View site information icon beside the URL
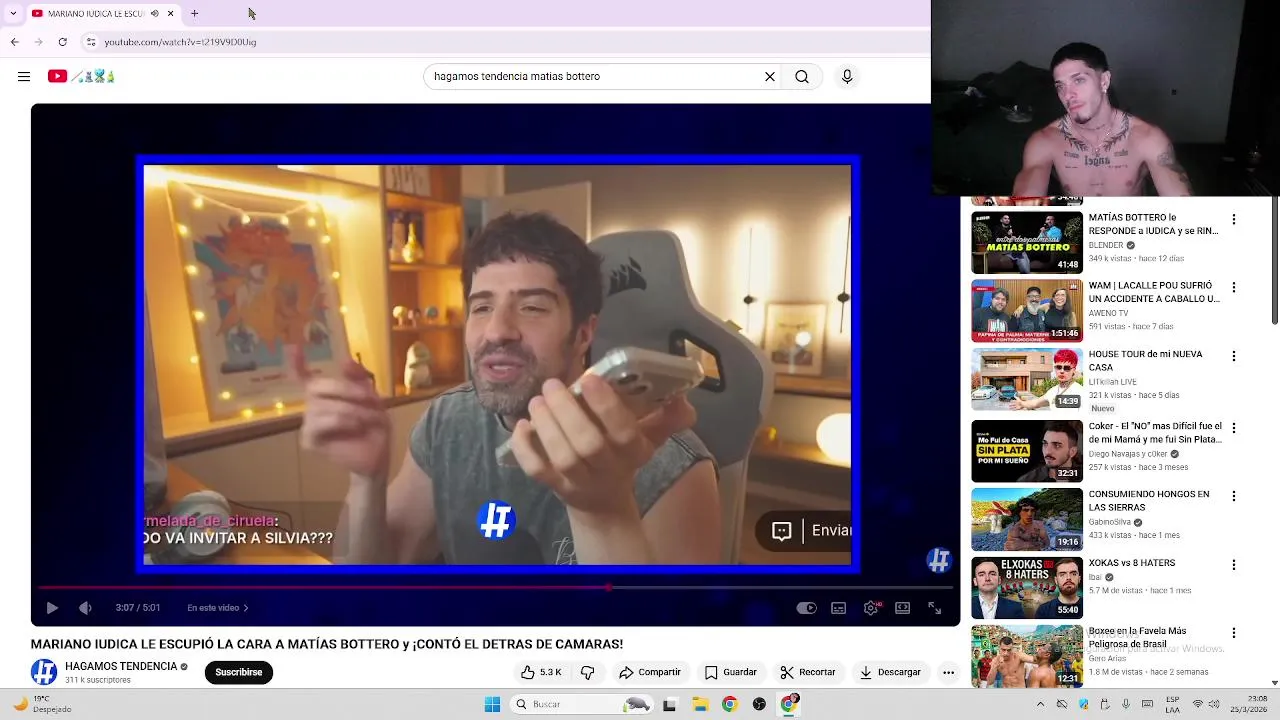The height and width of the screenshot is (720, 1280). [91, 42]
